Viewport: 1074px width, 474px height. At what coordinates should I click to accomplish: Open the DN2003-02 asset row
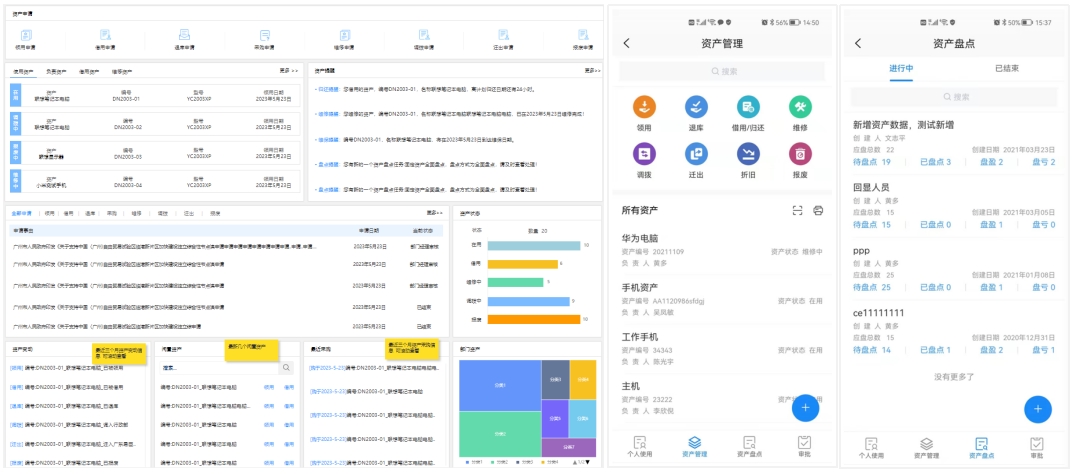[155, 124]
